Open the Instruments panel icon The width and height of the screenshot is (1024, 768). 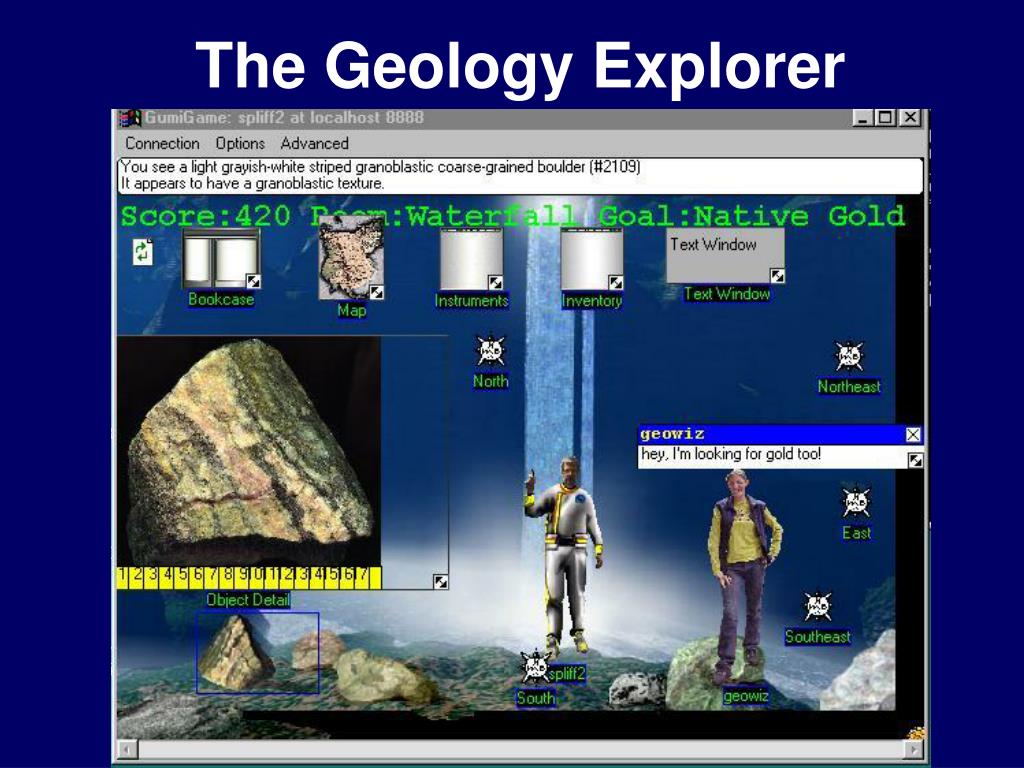pyautogui.click(x=472, y=259)
